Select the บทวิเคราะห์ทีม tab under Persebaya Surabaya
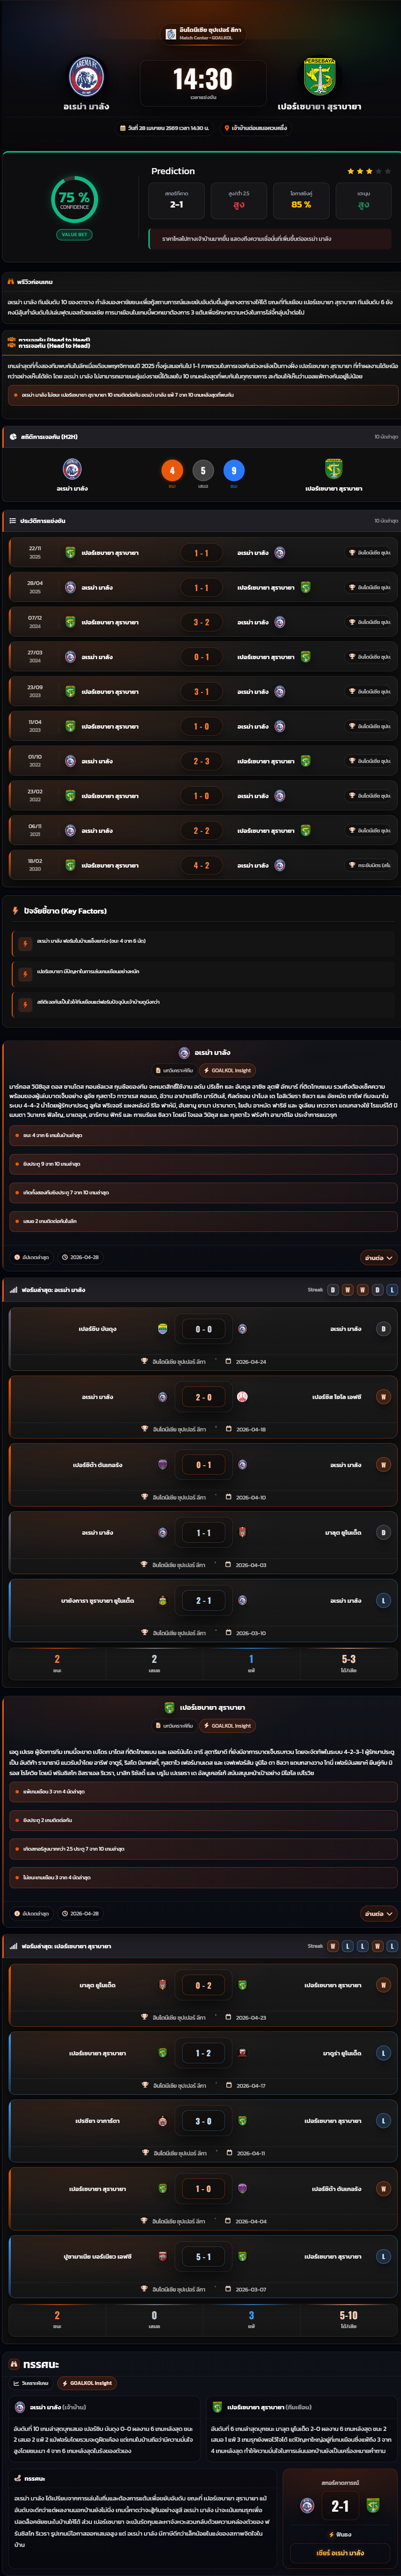401x2576 pixels. (174, 1725)
